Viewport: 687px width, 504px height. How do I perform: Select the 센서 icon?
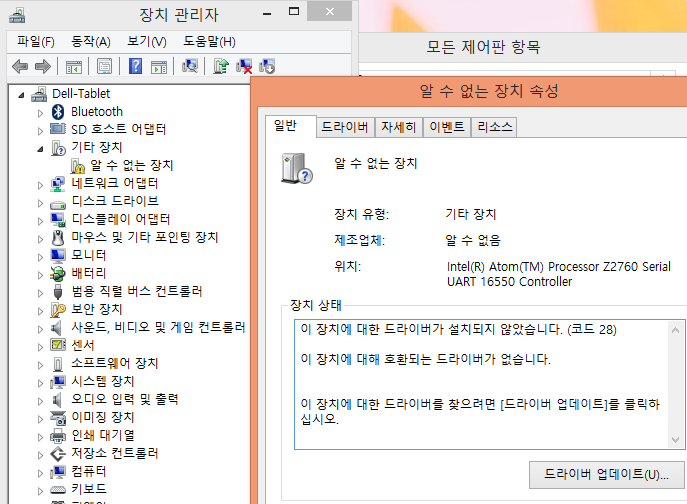click(x=58, y=345)
